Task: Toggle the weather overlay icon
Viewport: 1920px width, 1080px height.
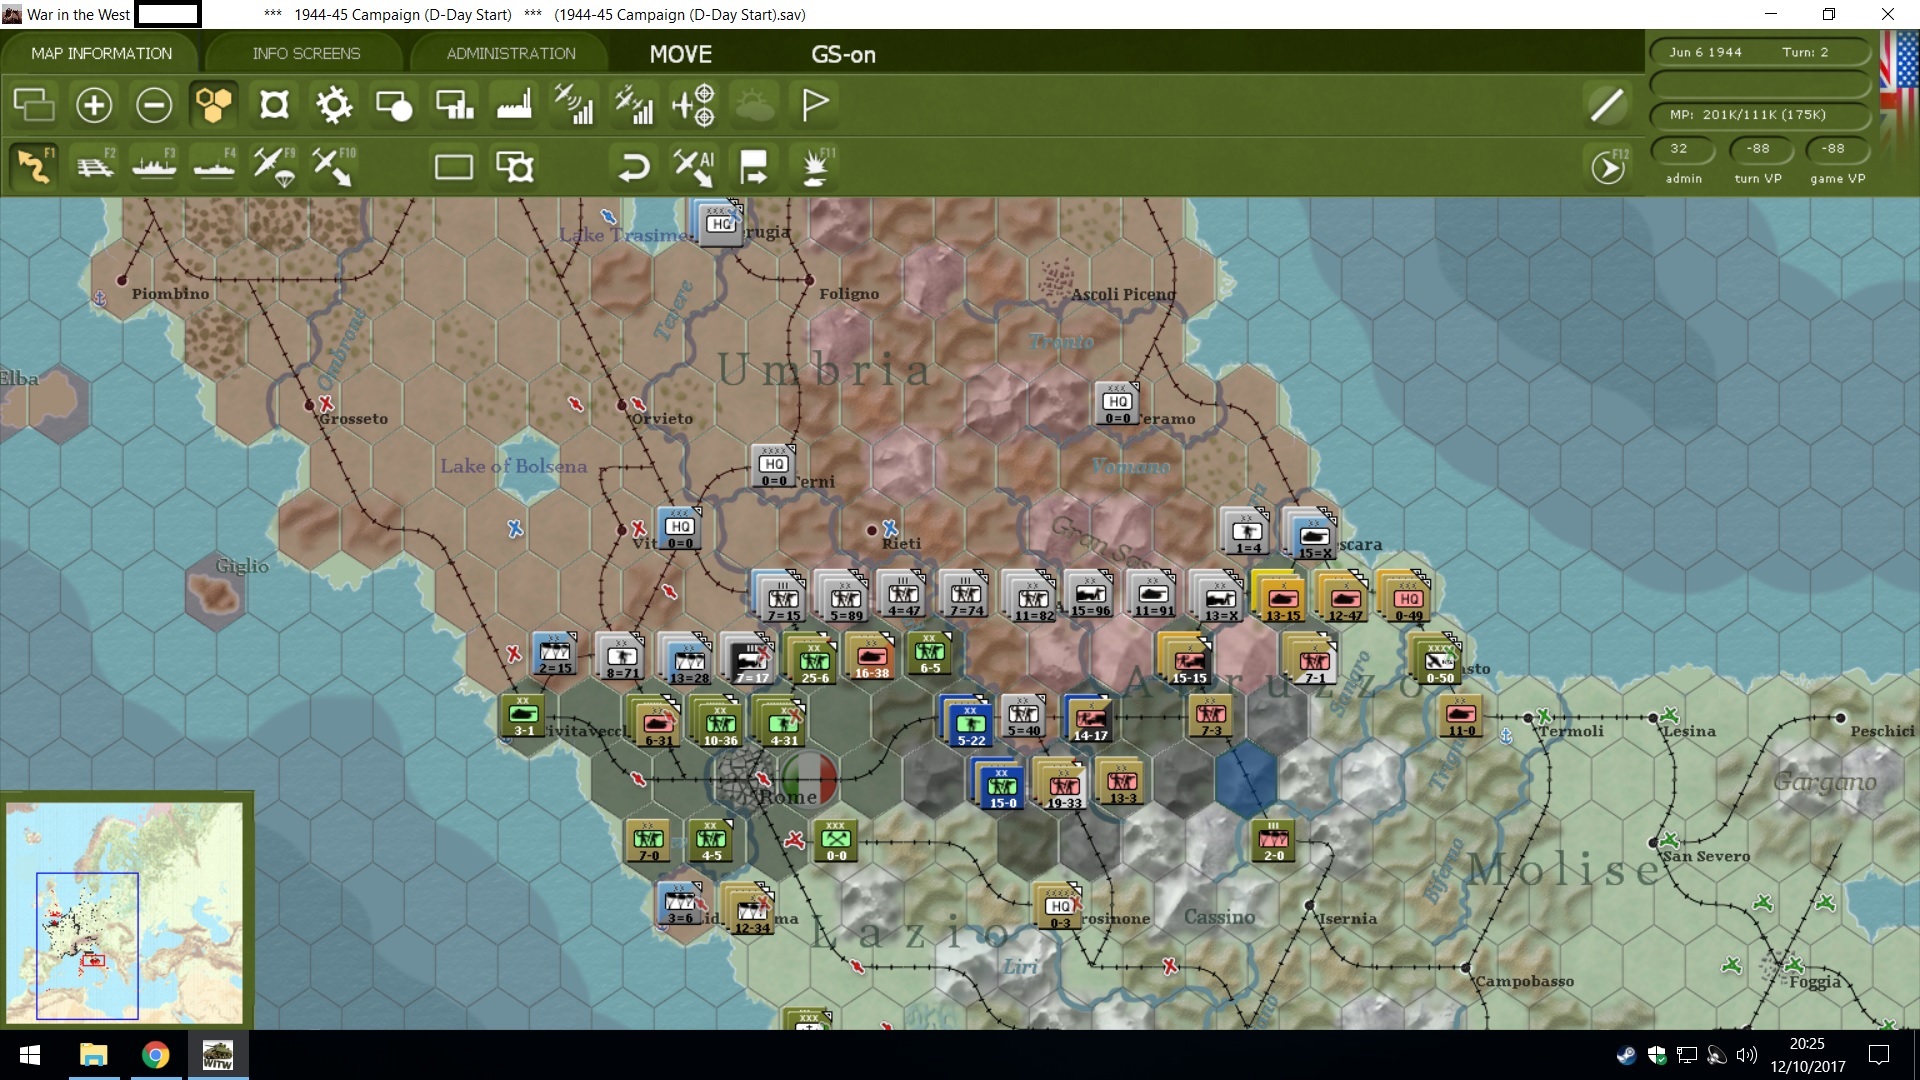Action: [754, 104]
